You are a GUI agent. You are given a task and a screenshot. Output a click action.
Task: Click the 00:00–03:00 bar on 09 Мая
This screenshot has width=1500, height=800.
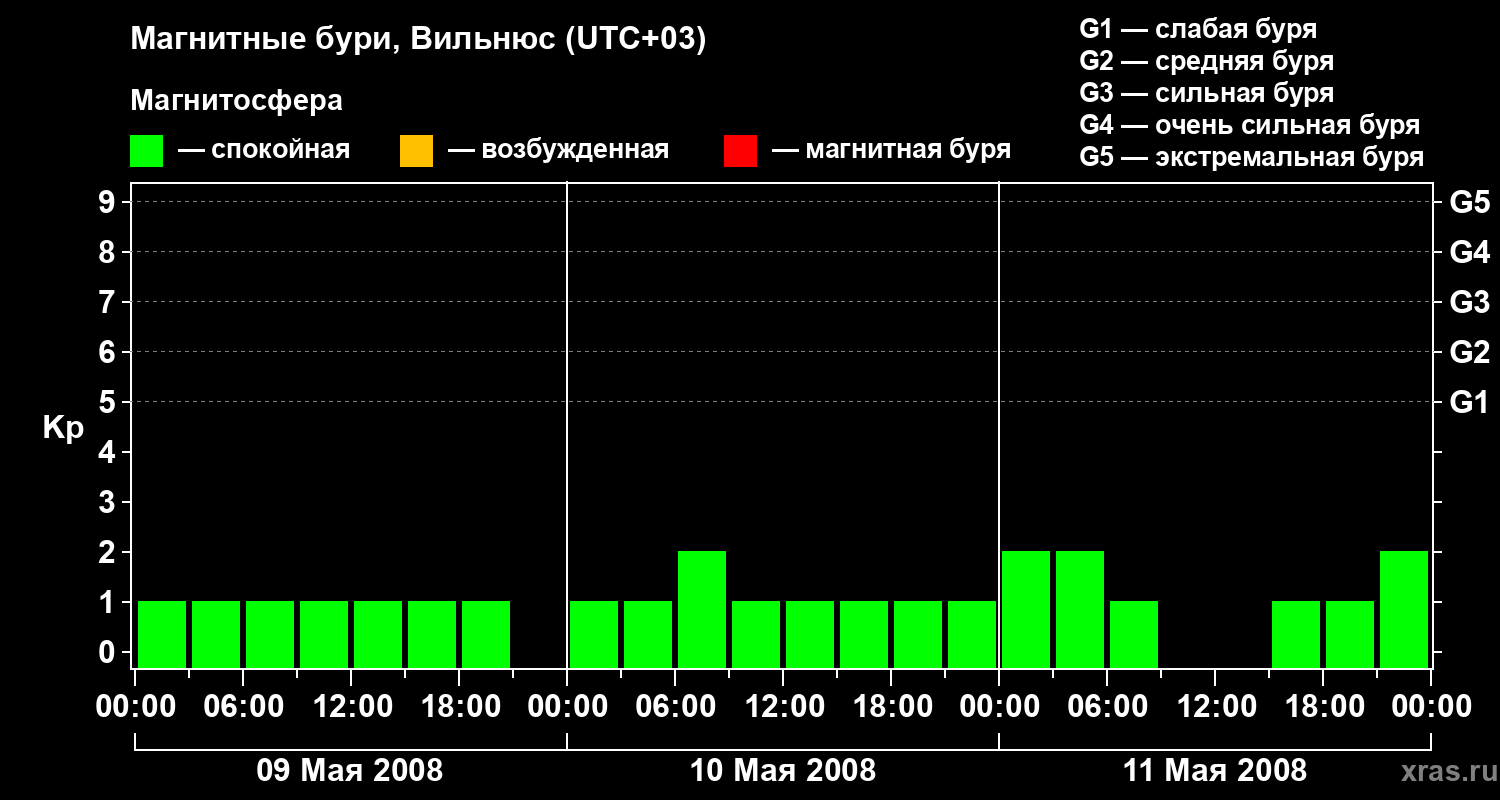coord(162,634)
